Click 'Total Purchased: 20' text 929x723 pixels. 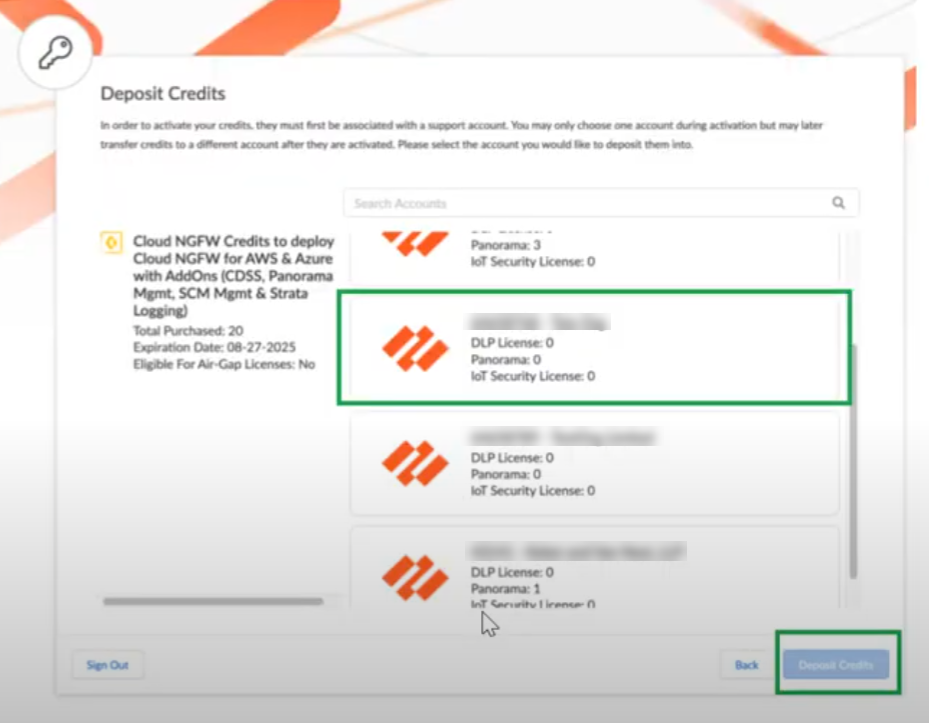pos(188,331)
